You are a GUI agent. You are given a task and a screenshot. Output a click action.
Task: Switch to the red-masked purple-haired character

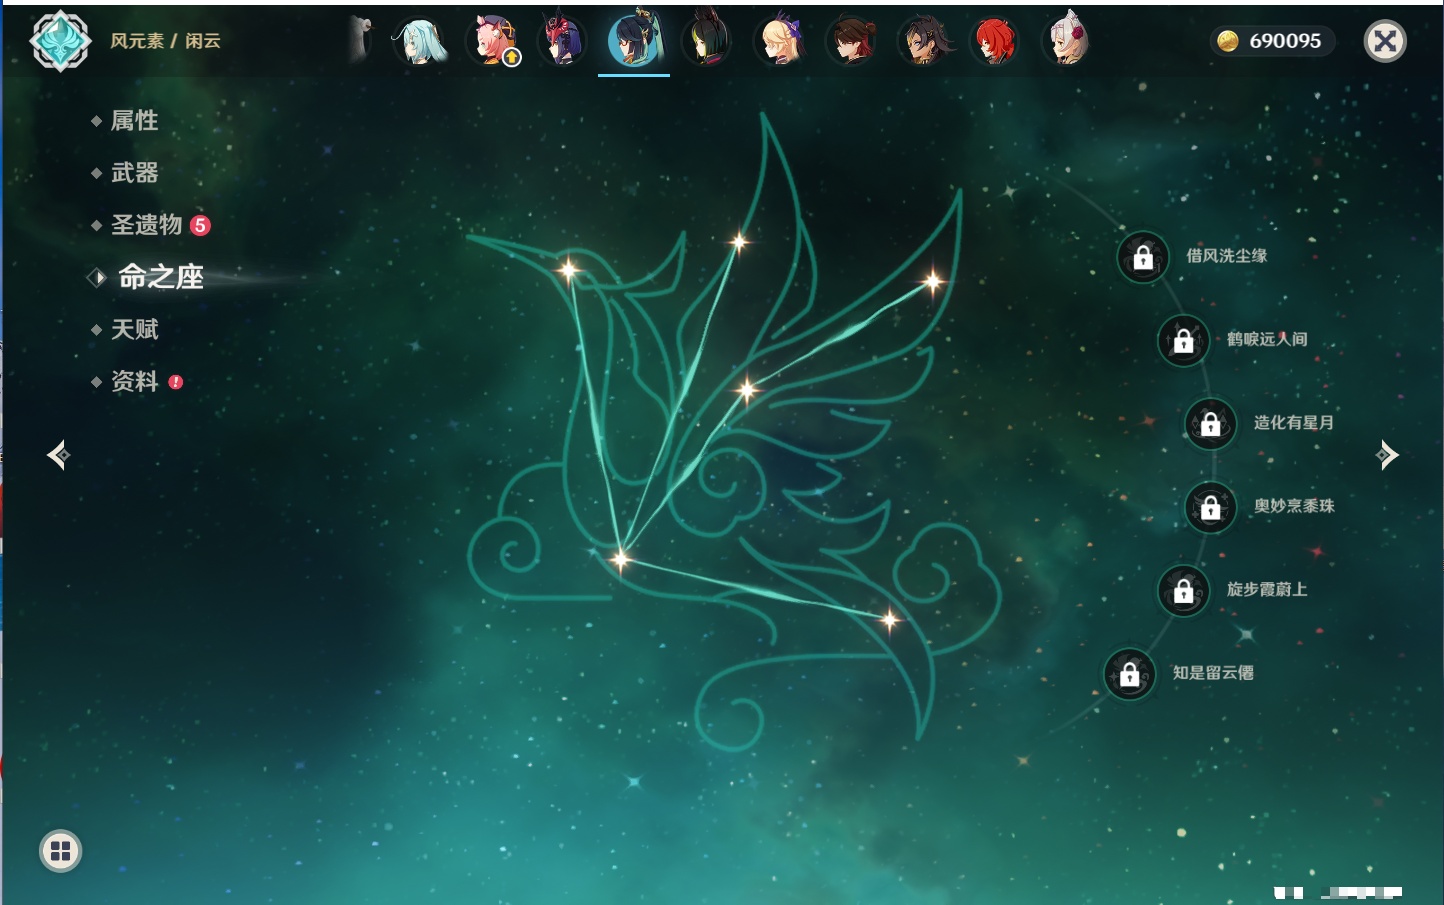pos(562,41)
